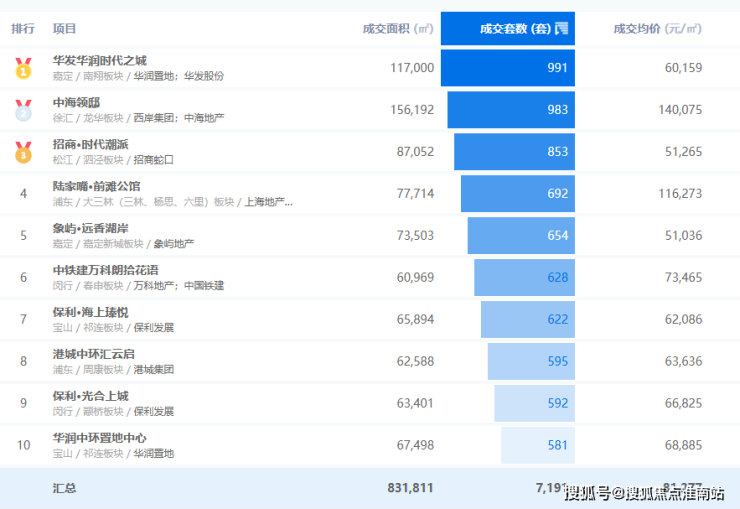Click subtitle 松江 / 泗泾板块 / 招商蛇口

113,160
